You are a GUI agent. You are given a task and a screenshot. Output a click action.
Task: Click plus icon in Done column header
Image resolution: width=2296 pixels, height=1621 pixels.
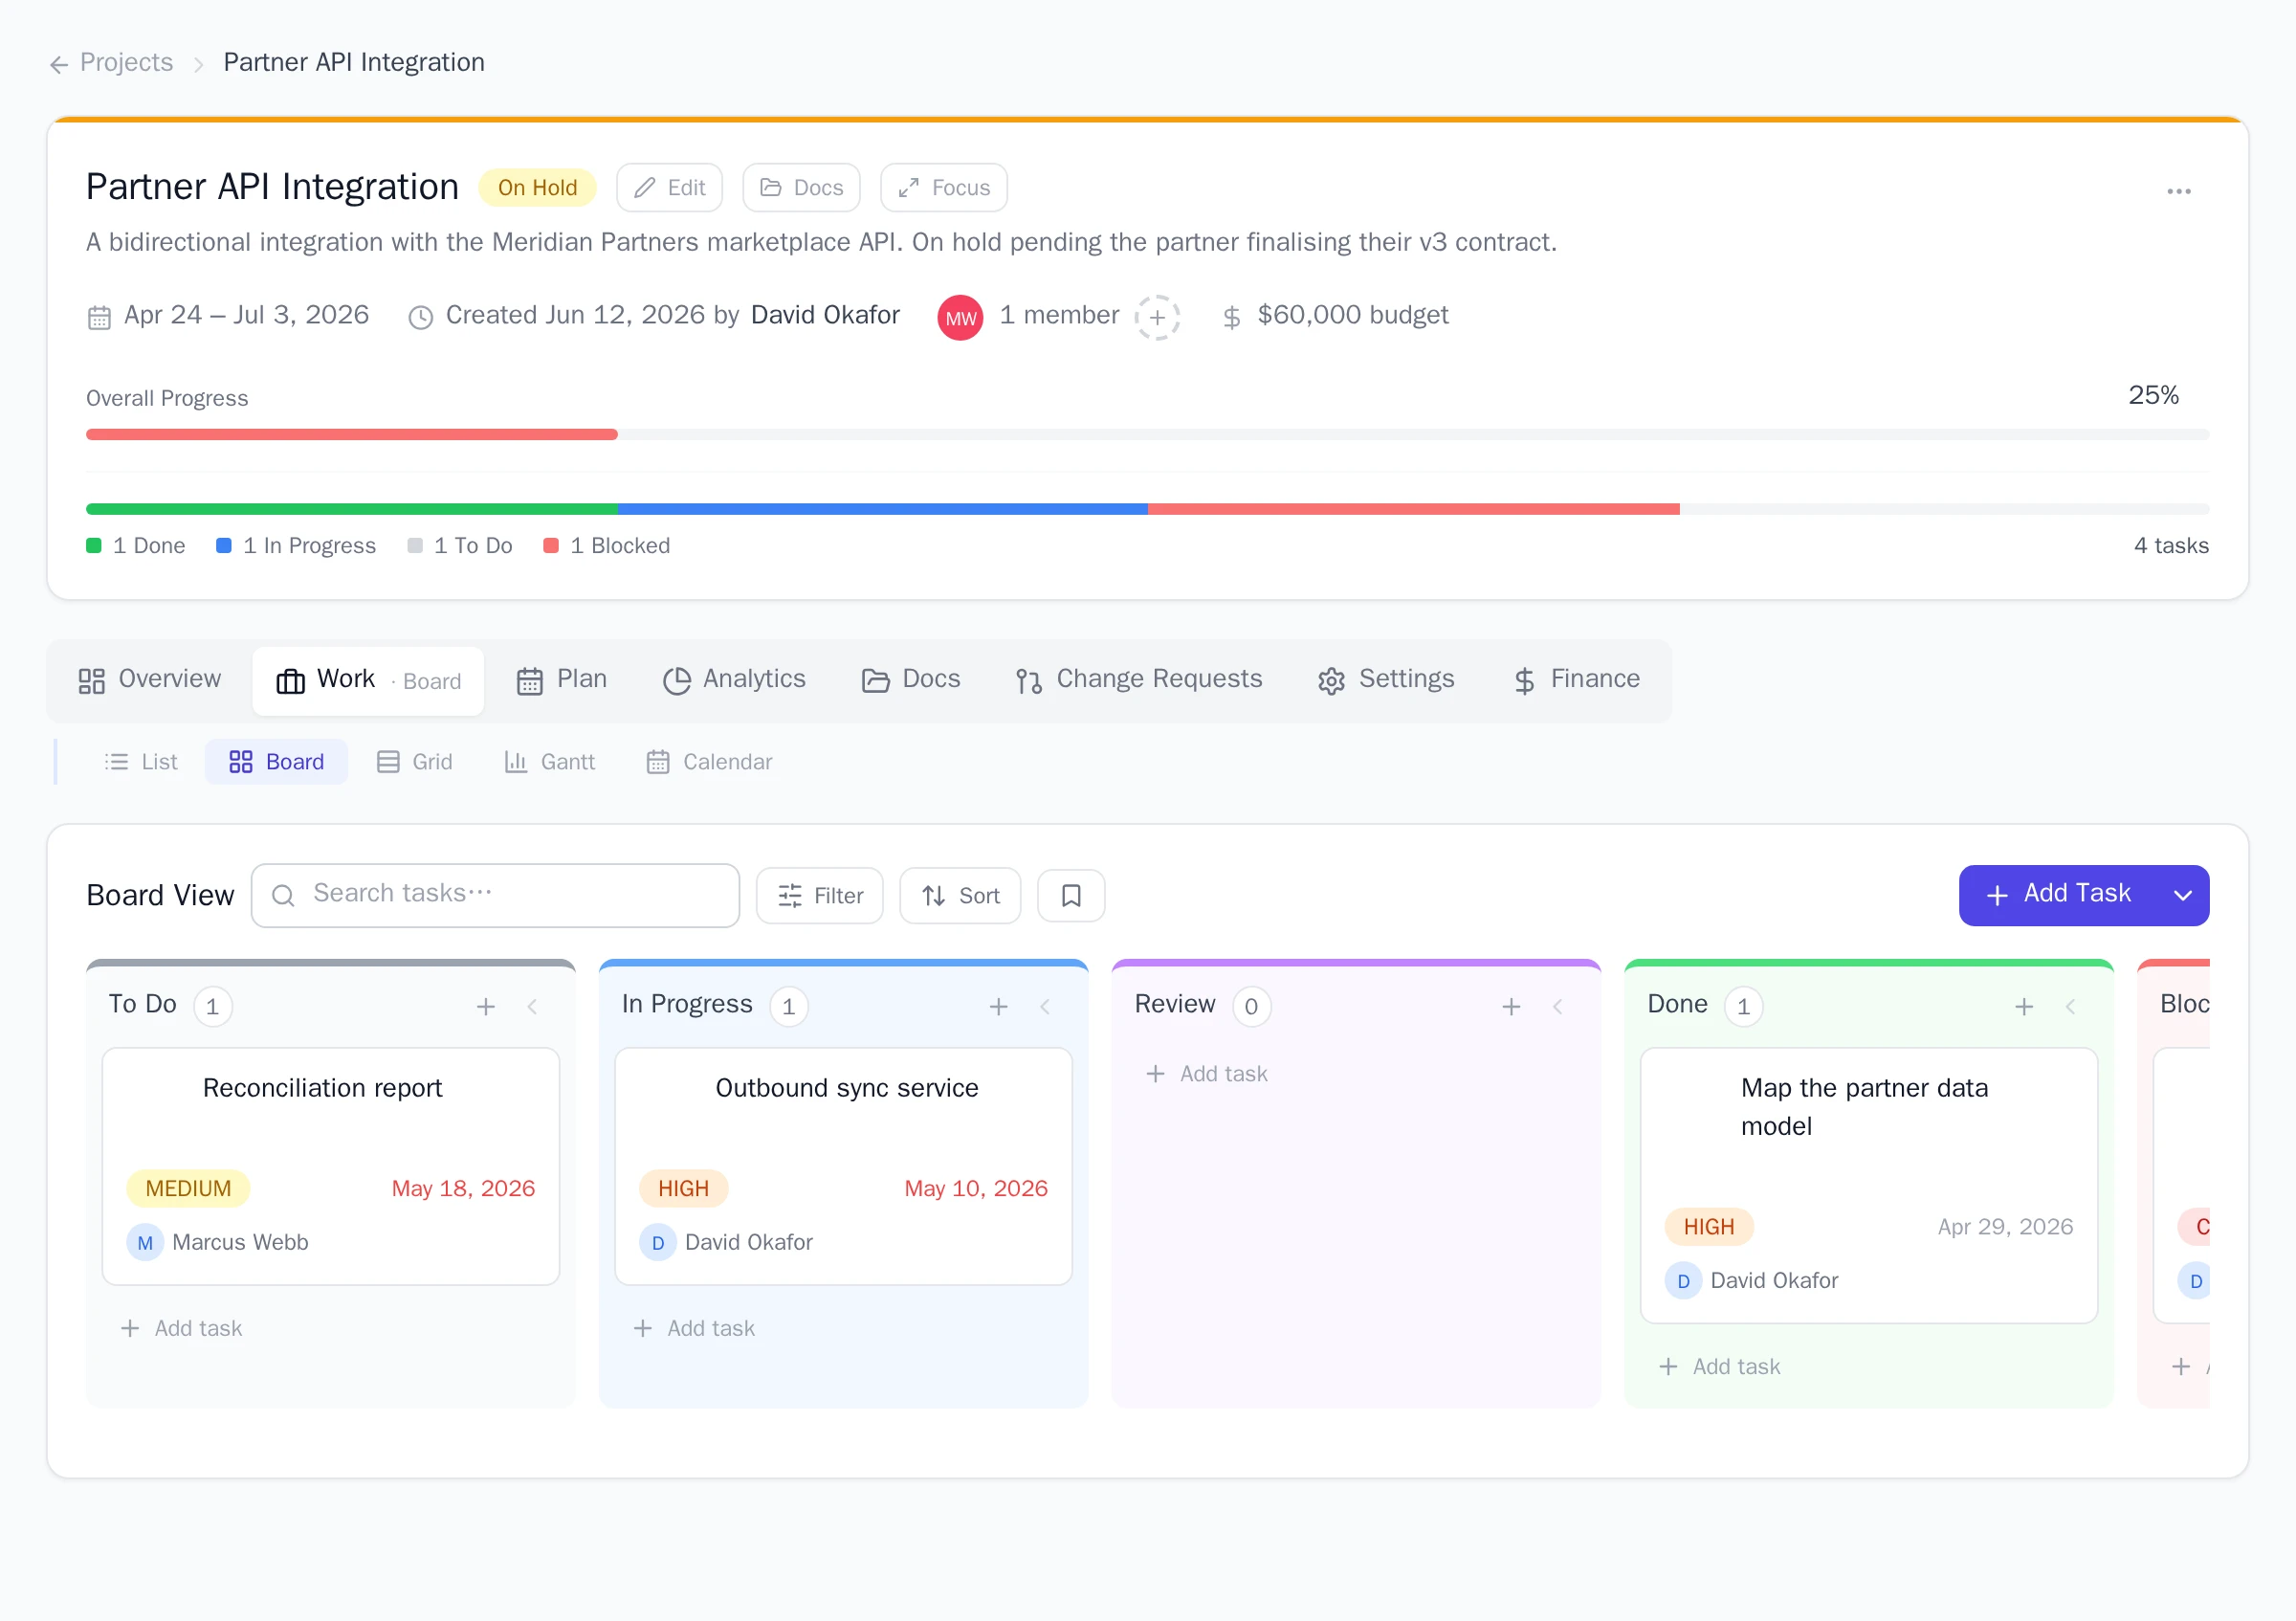pos(2024,1006)
